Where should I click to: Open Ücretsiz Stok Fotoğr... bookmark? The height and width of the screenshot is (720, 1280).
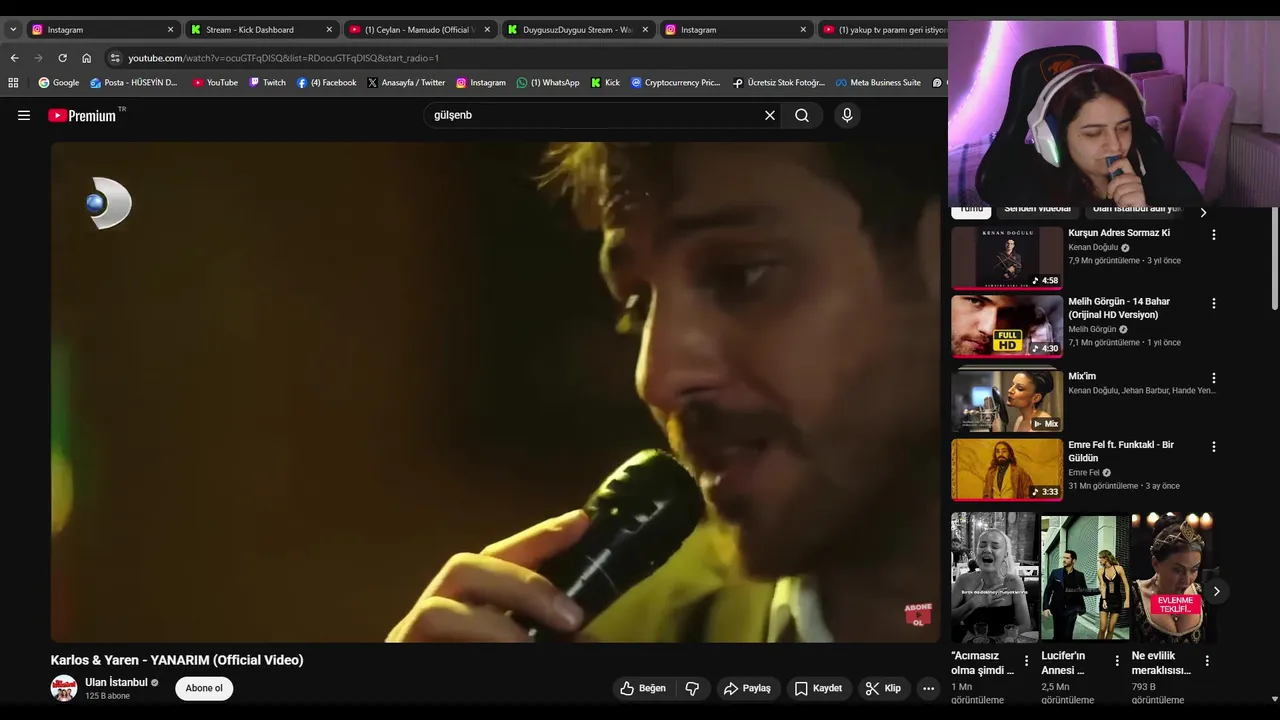tap(779, 83)
